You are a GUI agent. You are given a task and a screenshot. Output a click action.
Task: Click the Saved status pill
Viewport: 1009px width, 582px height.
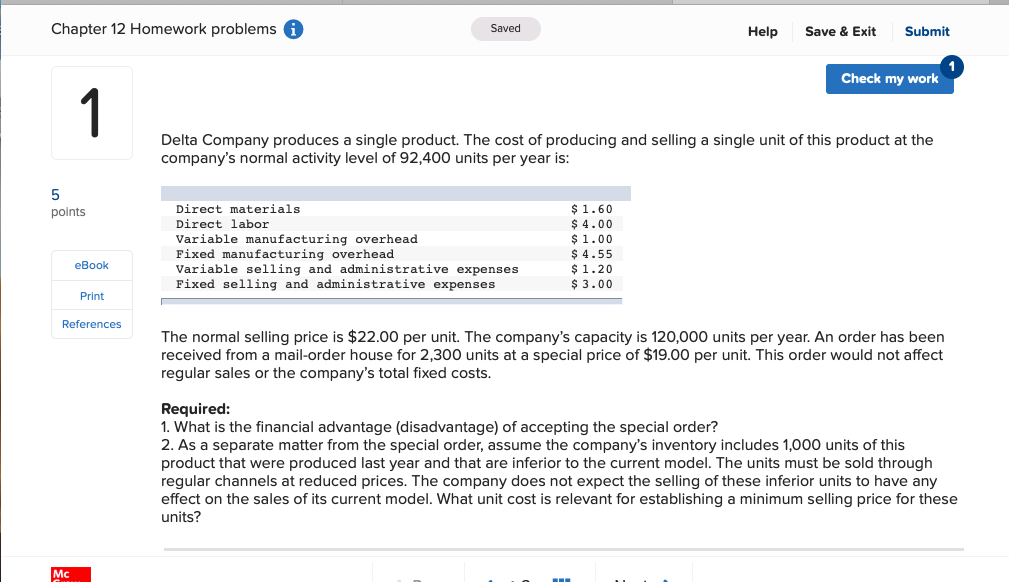[505, 29]
